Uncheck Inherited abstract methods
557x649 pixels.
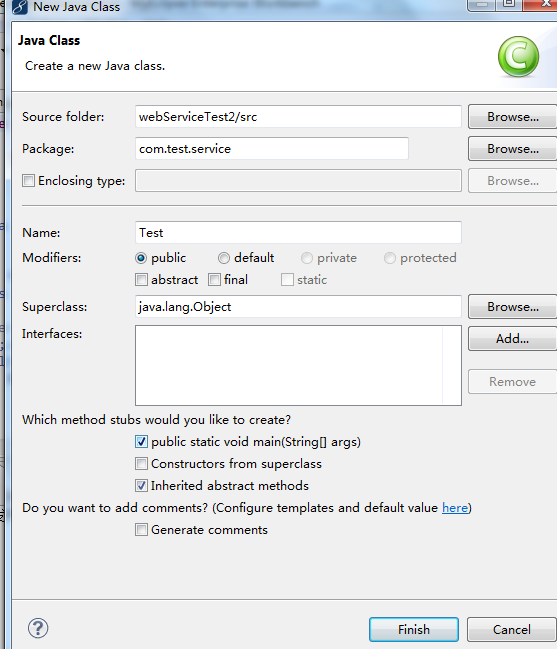click(x=141, y=486)
